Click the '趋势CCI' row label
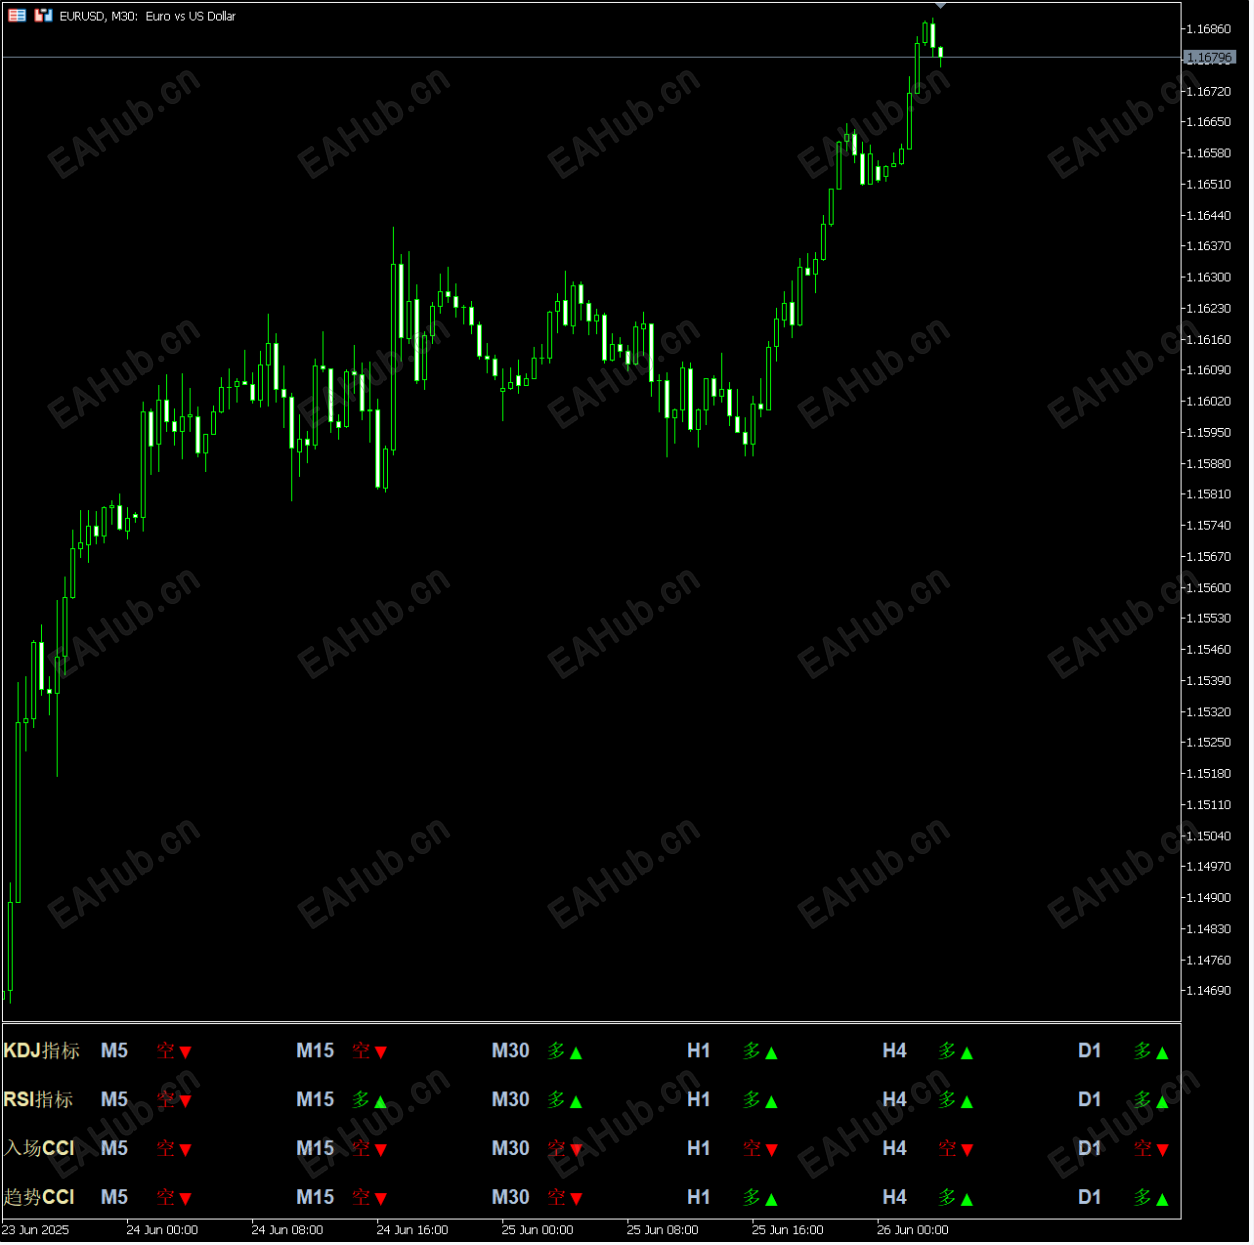1254x1245 pixels. 39,1197
